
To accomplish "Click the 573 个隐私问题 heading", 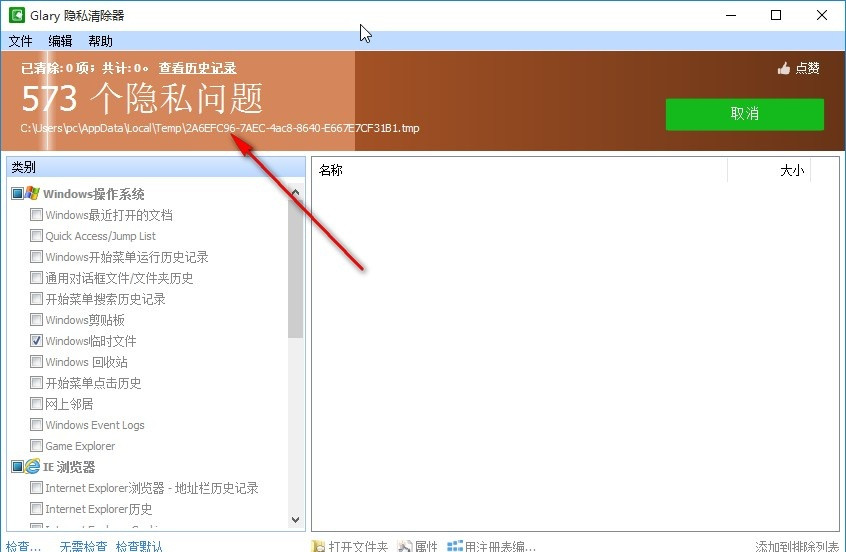I will tap(142, 99).
